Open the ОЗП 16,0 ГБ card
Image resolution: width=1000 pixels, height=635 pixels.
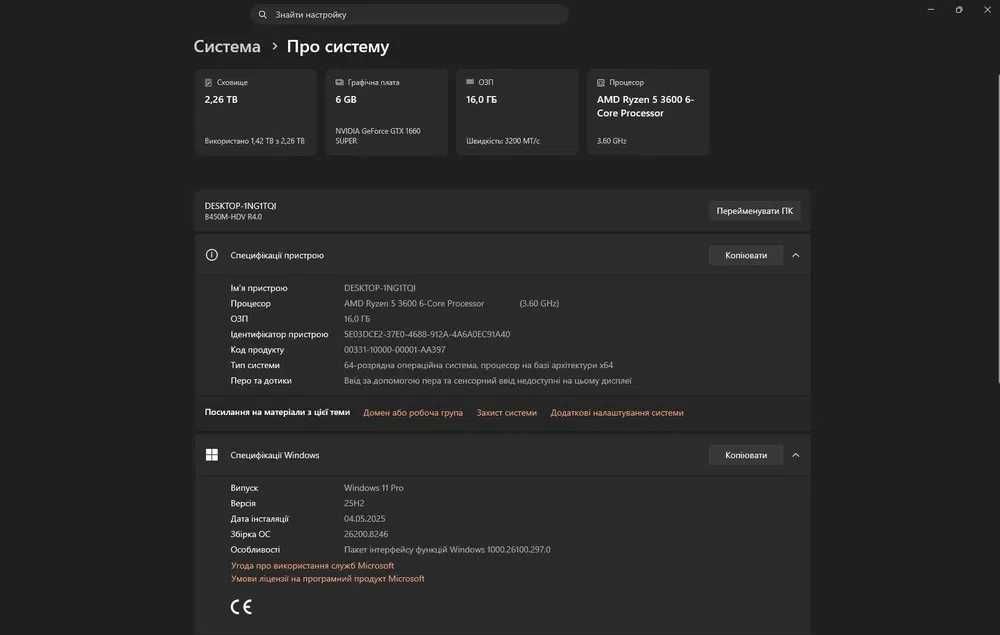(517, 112)
